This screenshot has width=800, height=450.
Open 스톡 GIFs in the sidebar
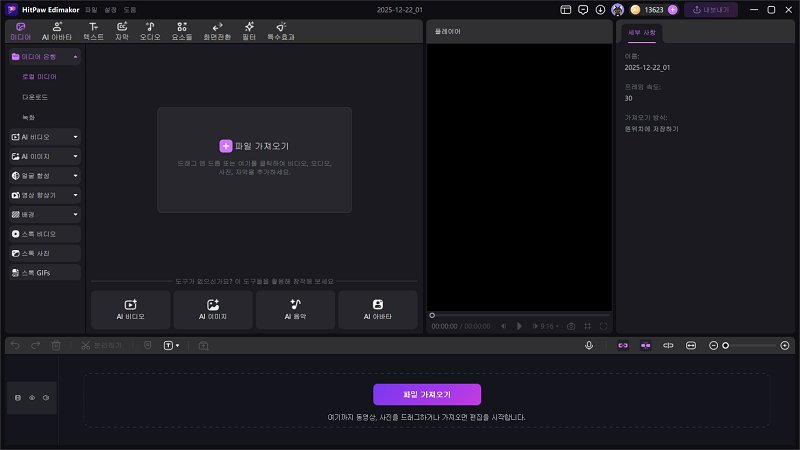coord(45,272)
